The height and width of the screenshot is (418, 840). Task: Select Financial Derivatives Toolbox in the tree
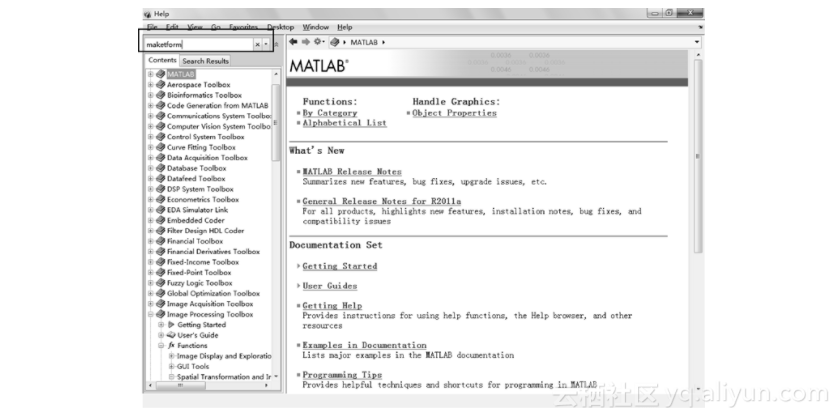coord(213,252)
